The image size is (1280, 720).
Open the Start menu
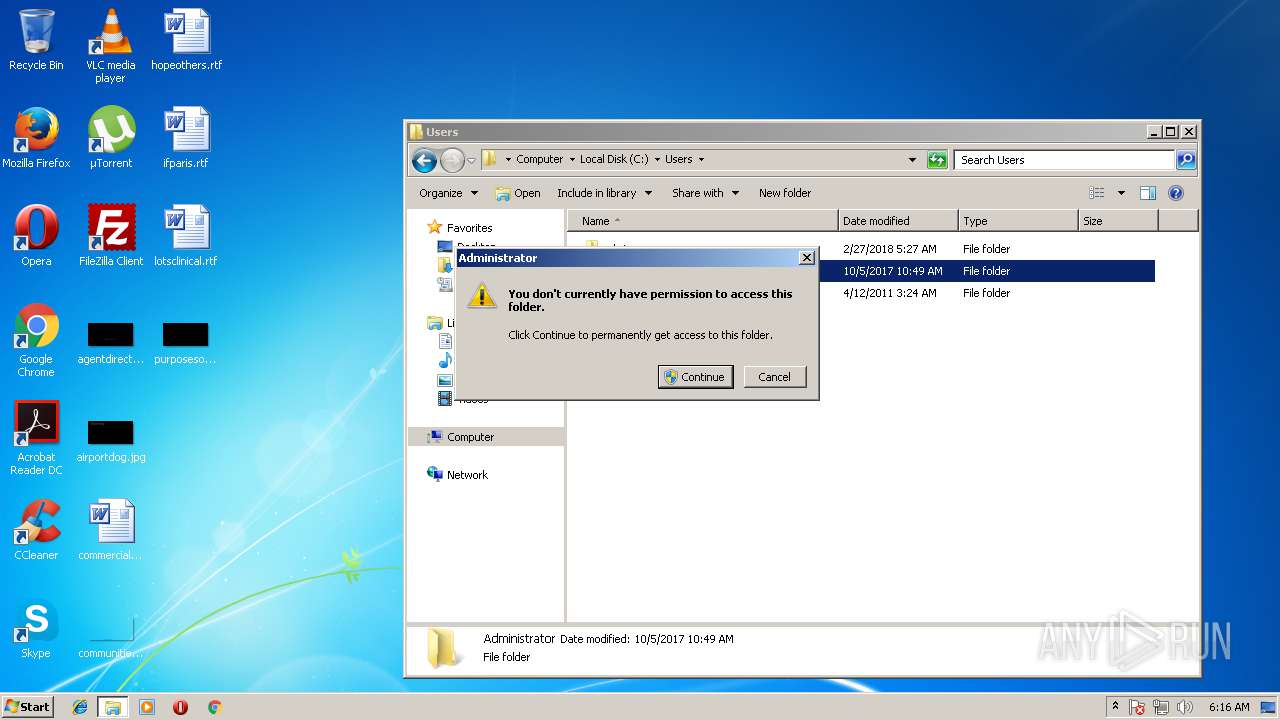(x=28, y=706)
